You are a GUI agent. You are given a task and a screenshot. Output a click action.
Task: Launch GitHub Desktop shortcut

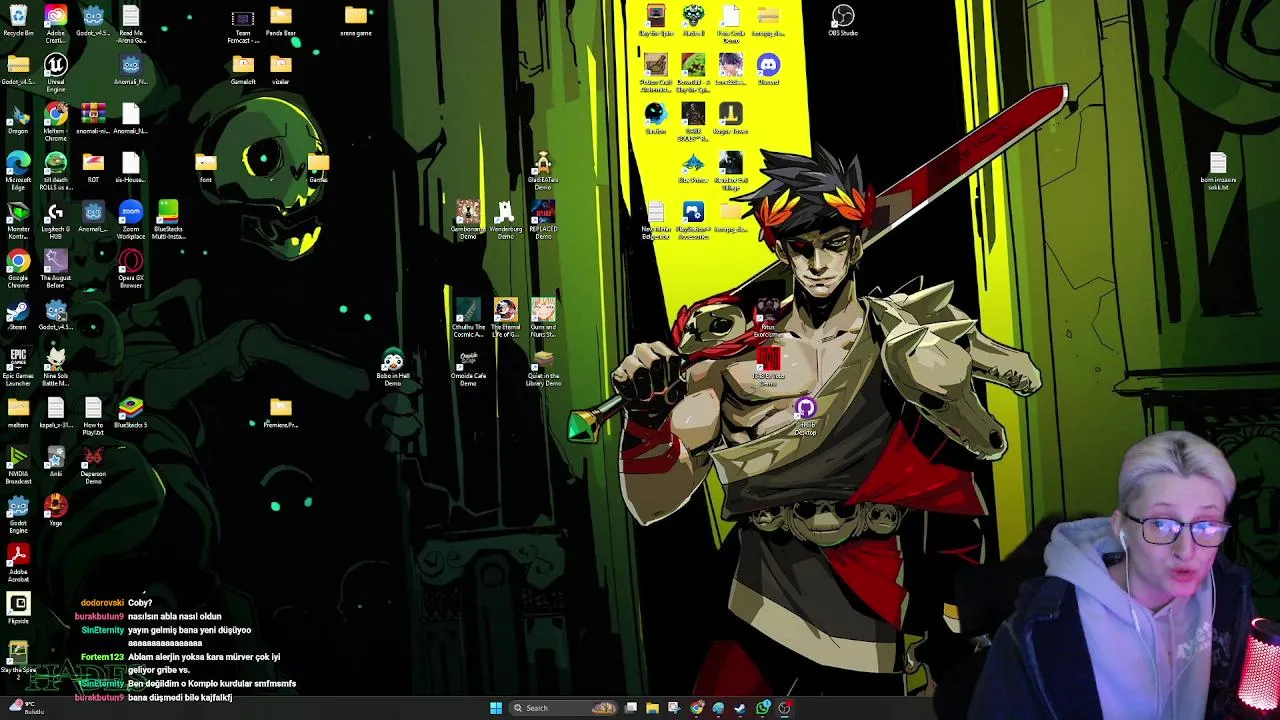(x=806, y=415)
